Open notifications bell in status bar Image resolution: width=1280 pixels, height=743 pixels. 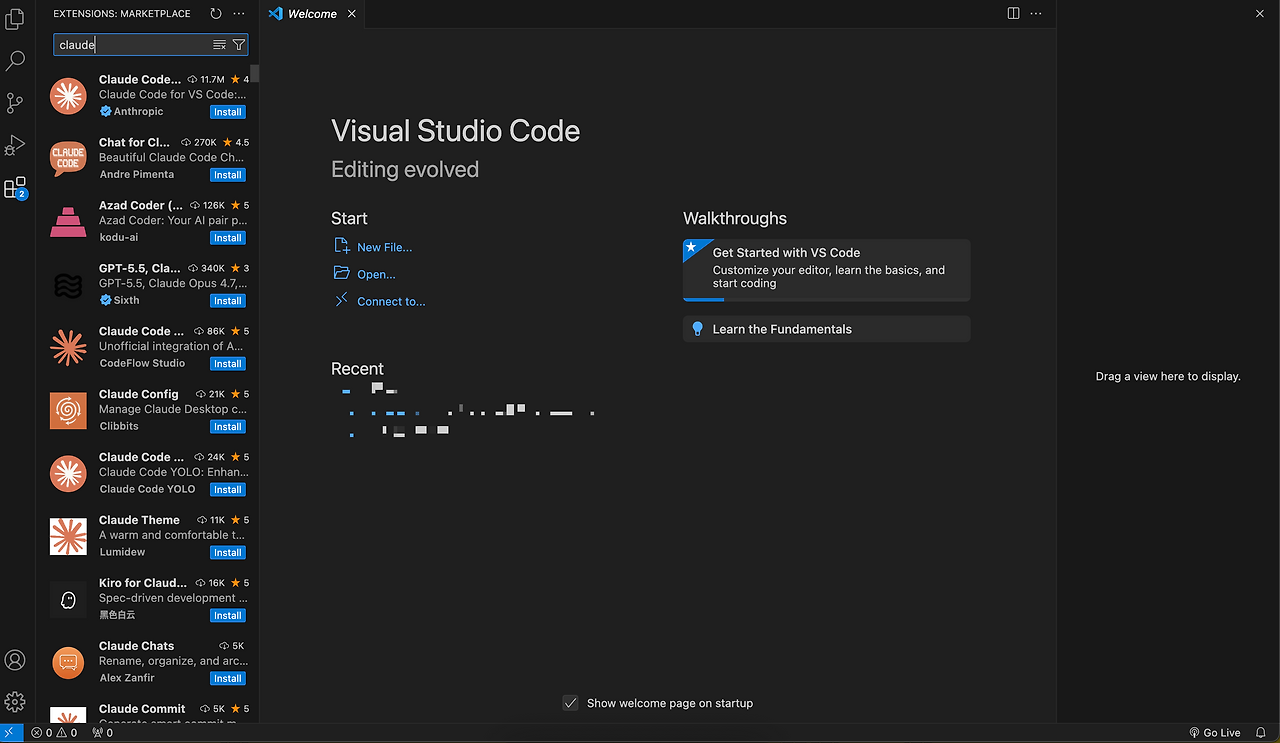pyautogui.click(x=1261, y=733)
